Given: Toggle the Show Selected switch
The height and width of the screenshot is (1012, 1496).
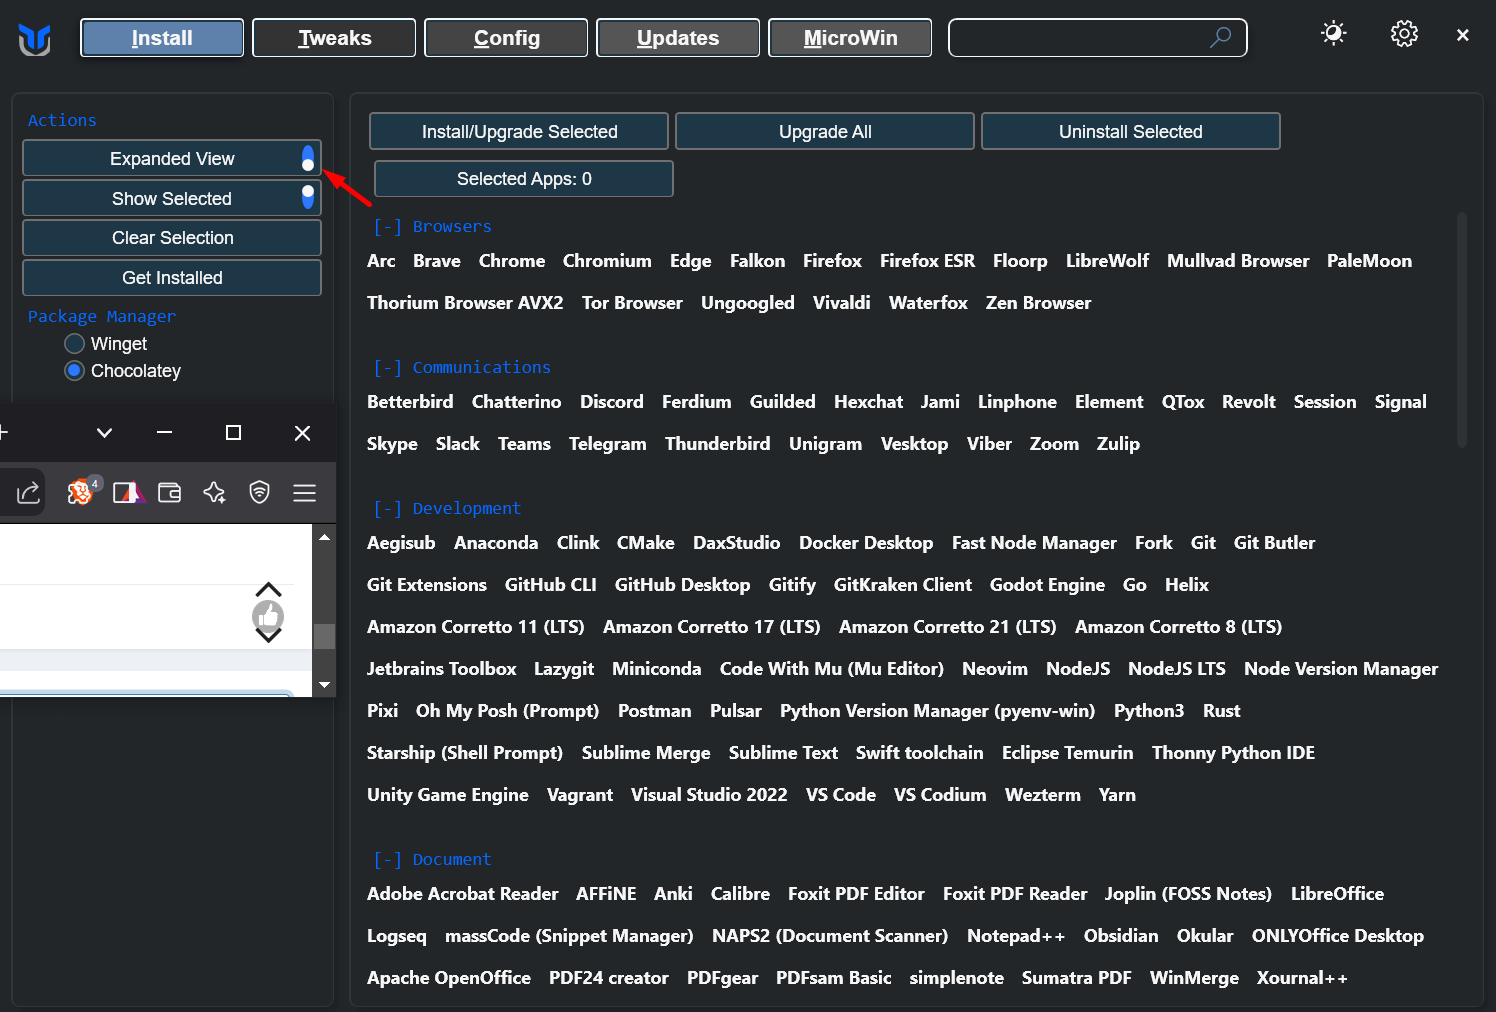Looking at the screenshot, I should pos(308,197).
